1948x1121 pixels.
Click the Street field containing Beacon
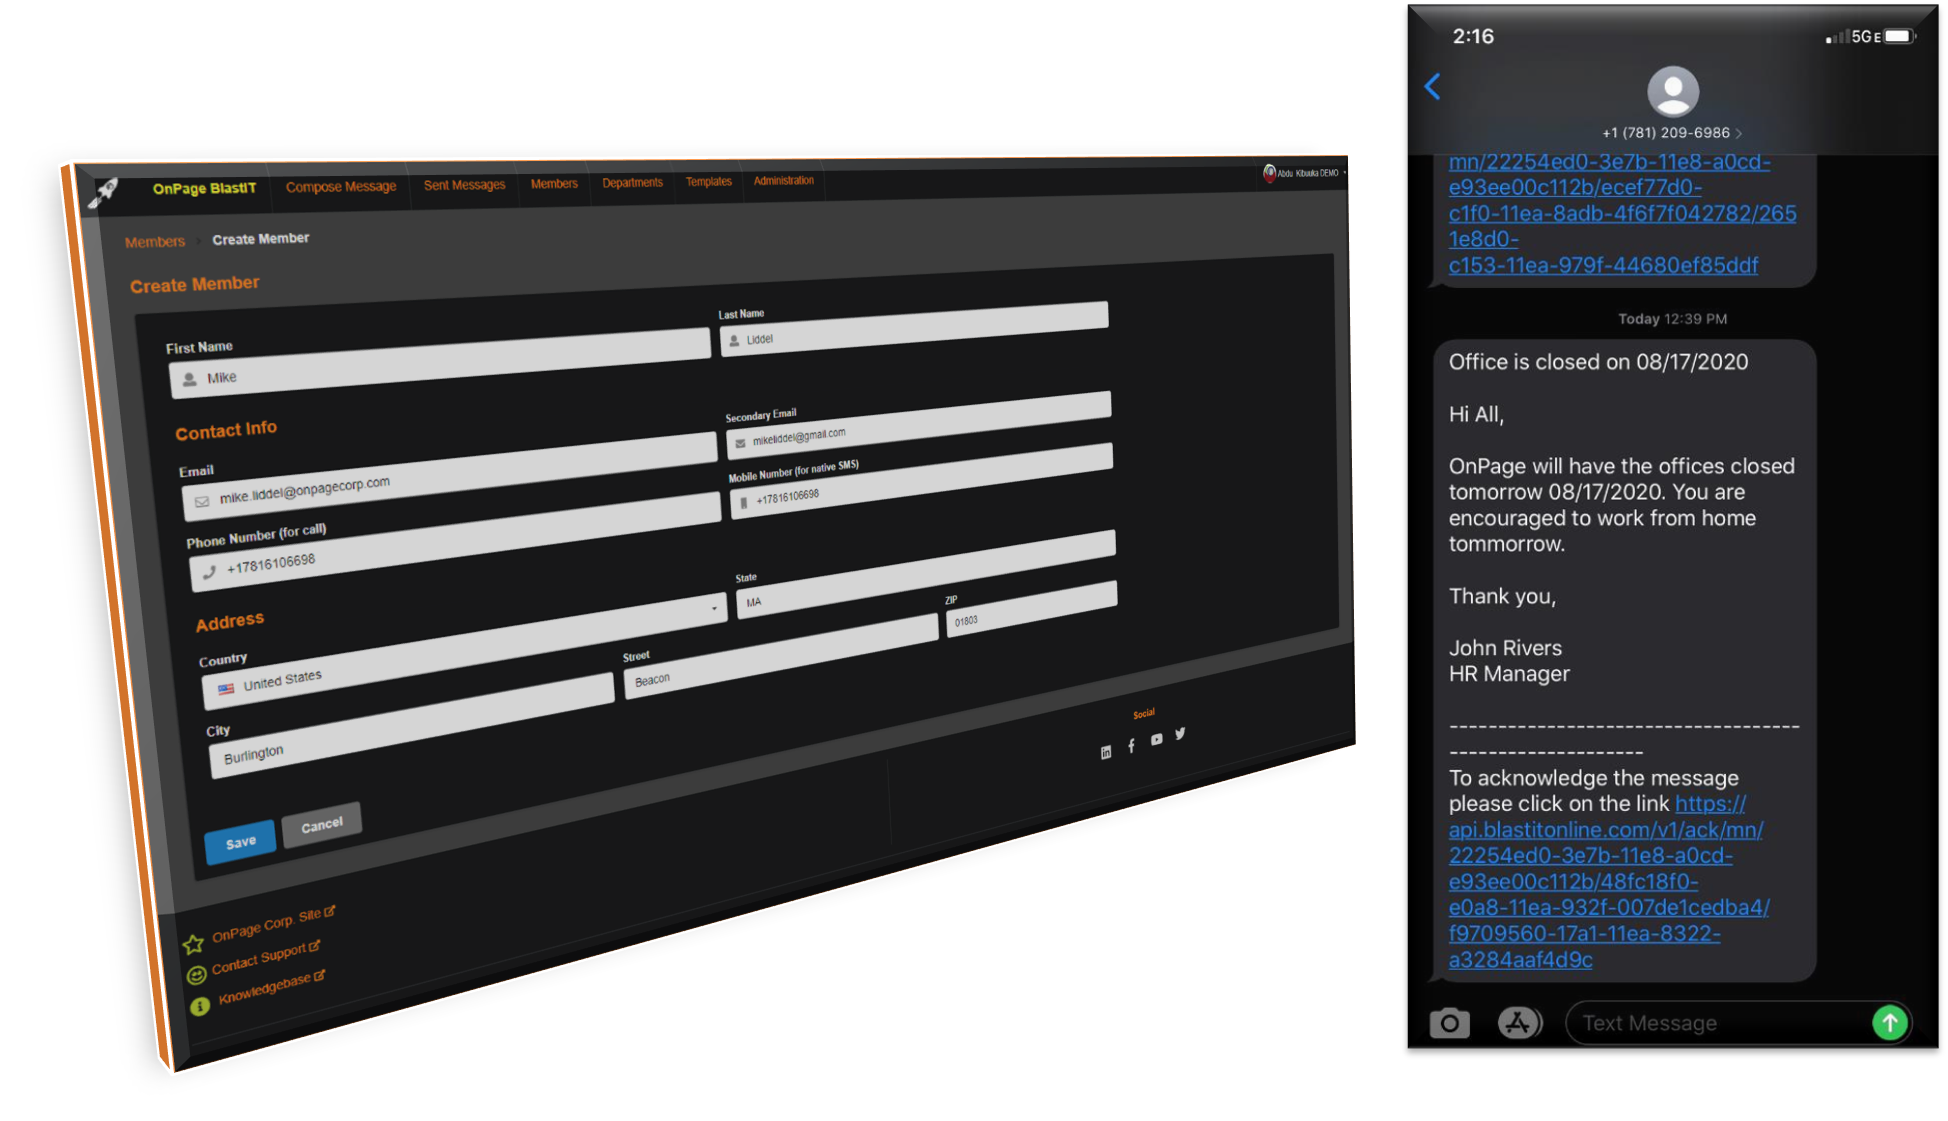point(781,656)
